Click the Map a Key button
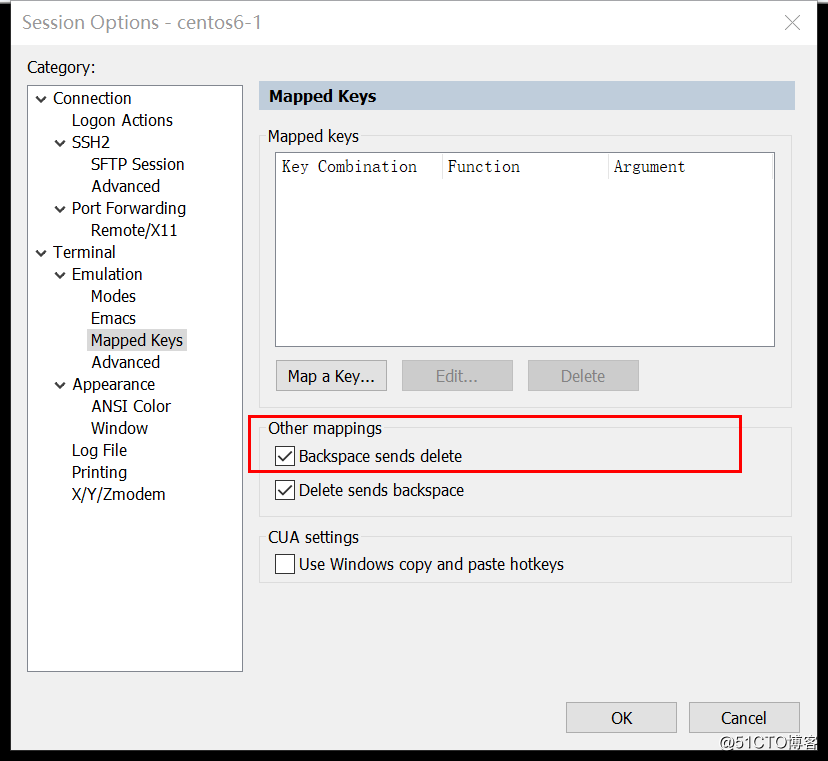Image resolution: width=828 pixels, height=761 pixels. (x=331, y=376)
